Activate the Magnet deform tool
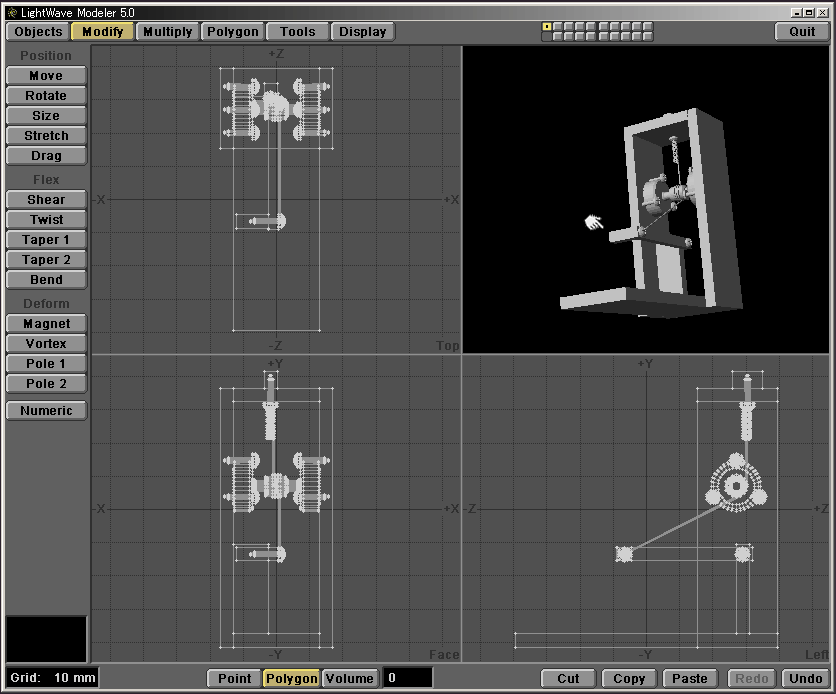The width and height of the screenshot is (836, 694). click(46, 324)
